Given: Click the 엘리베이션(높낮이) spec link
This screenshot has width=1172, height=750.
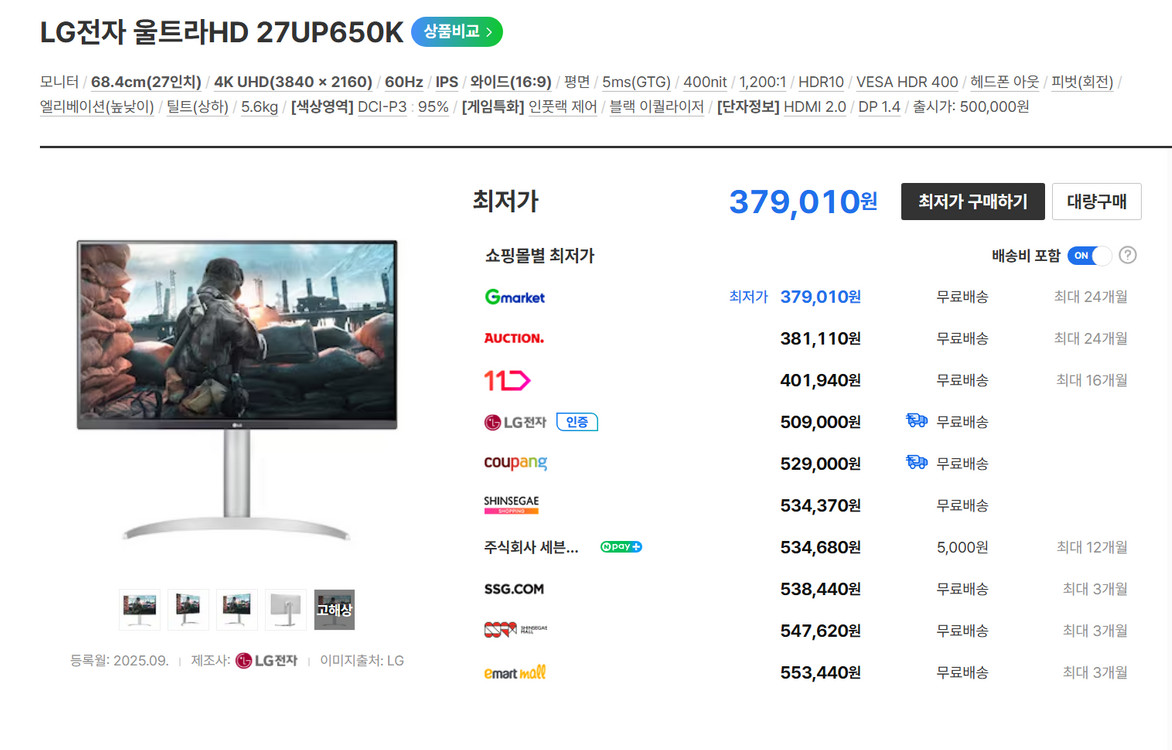Looking at the screenshot, I should (x=96, y=107).
